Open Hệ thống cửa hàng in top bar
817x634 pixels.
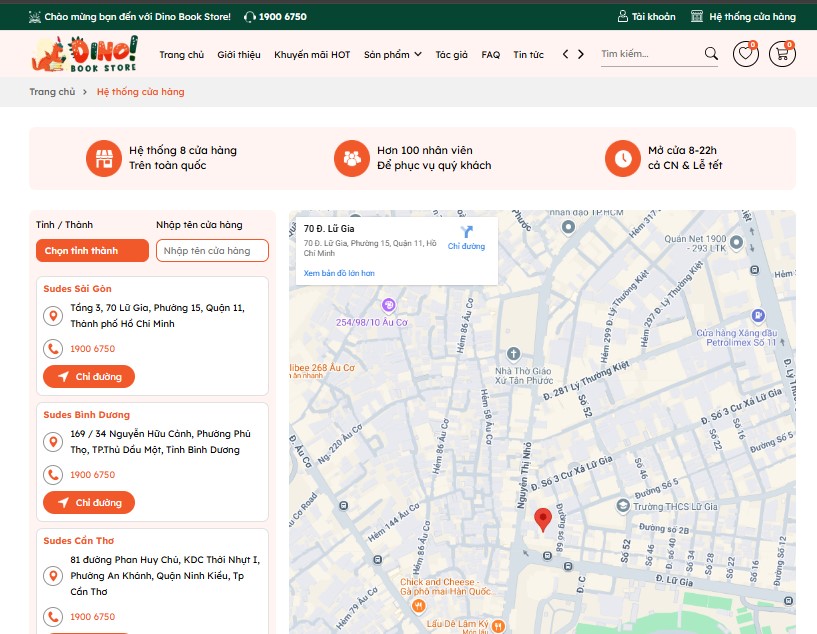coord(744,17)
